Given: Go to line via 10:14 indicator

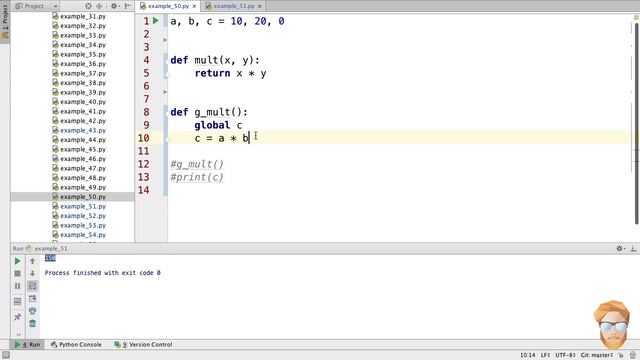Looking at the screenshot, I should (527, 355).
